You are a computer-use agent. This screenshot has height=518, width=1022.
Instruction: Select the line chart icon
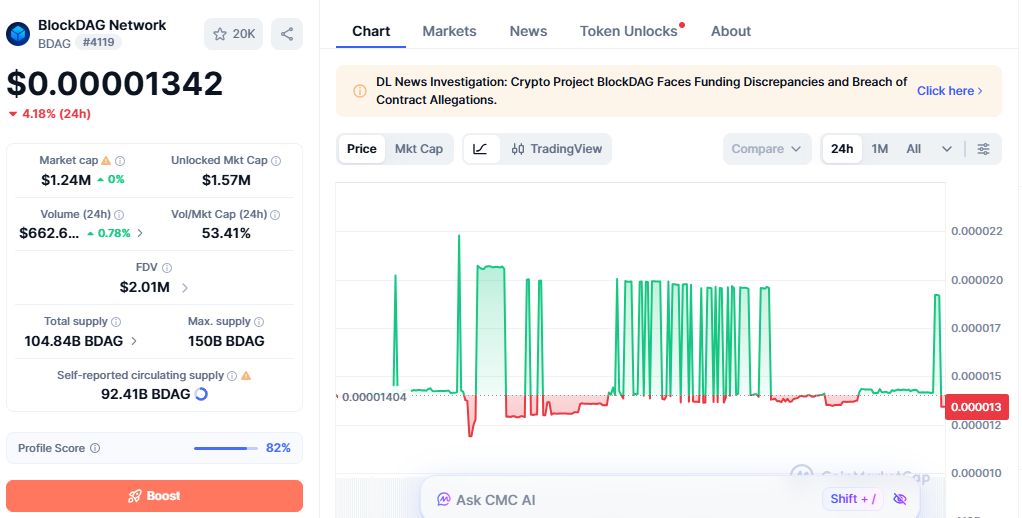[x=480, y=149]
